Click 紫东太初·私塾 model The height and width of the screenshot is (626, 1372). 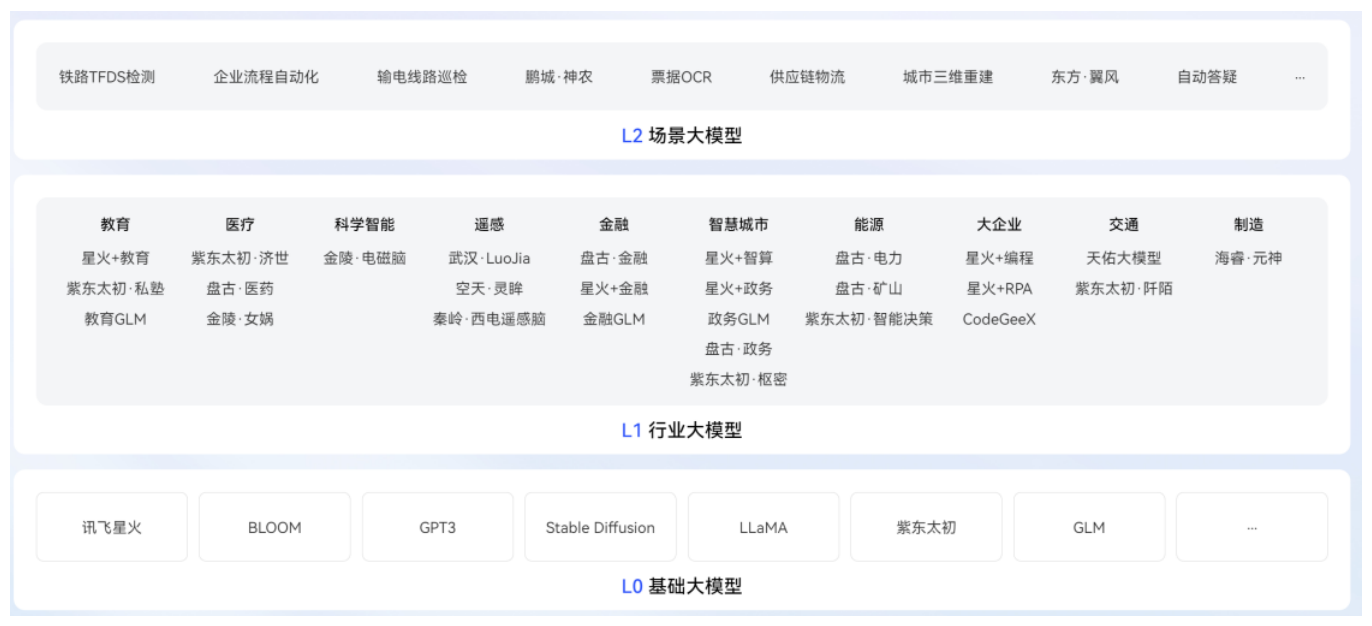[x=115, y=289]
